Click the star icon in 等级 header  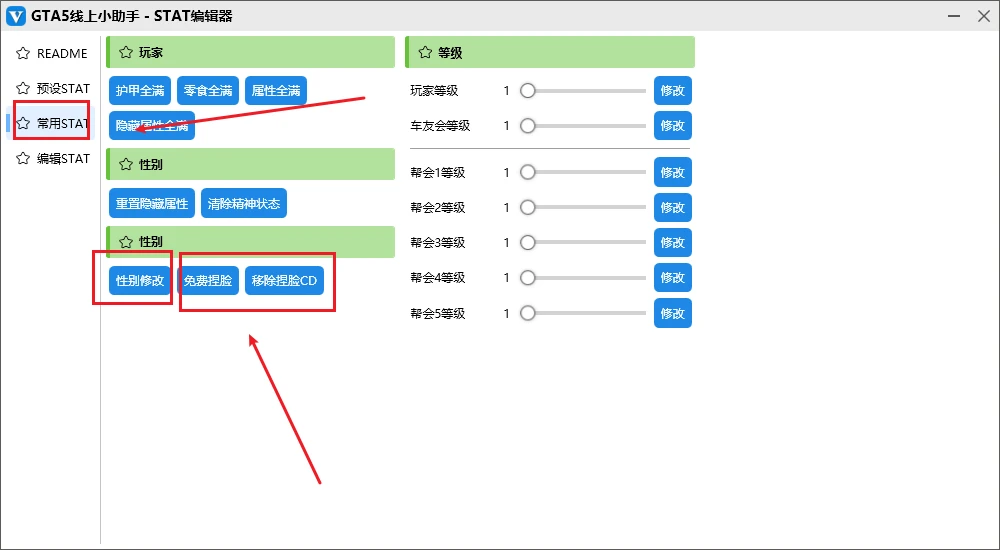point(425,53)
